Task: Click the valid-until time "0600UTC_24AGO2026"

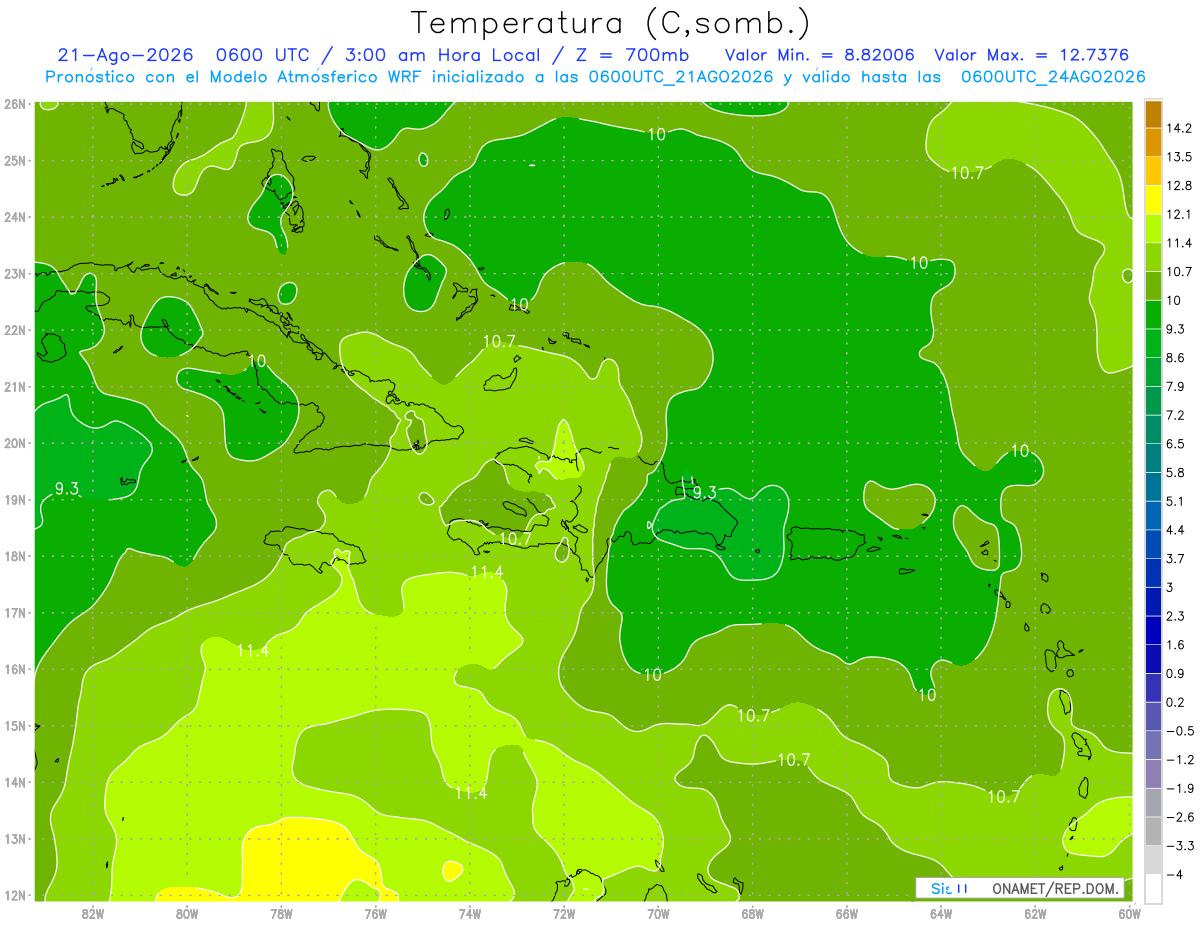Action: [x=1053, y=77]
